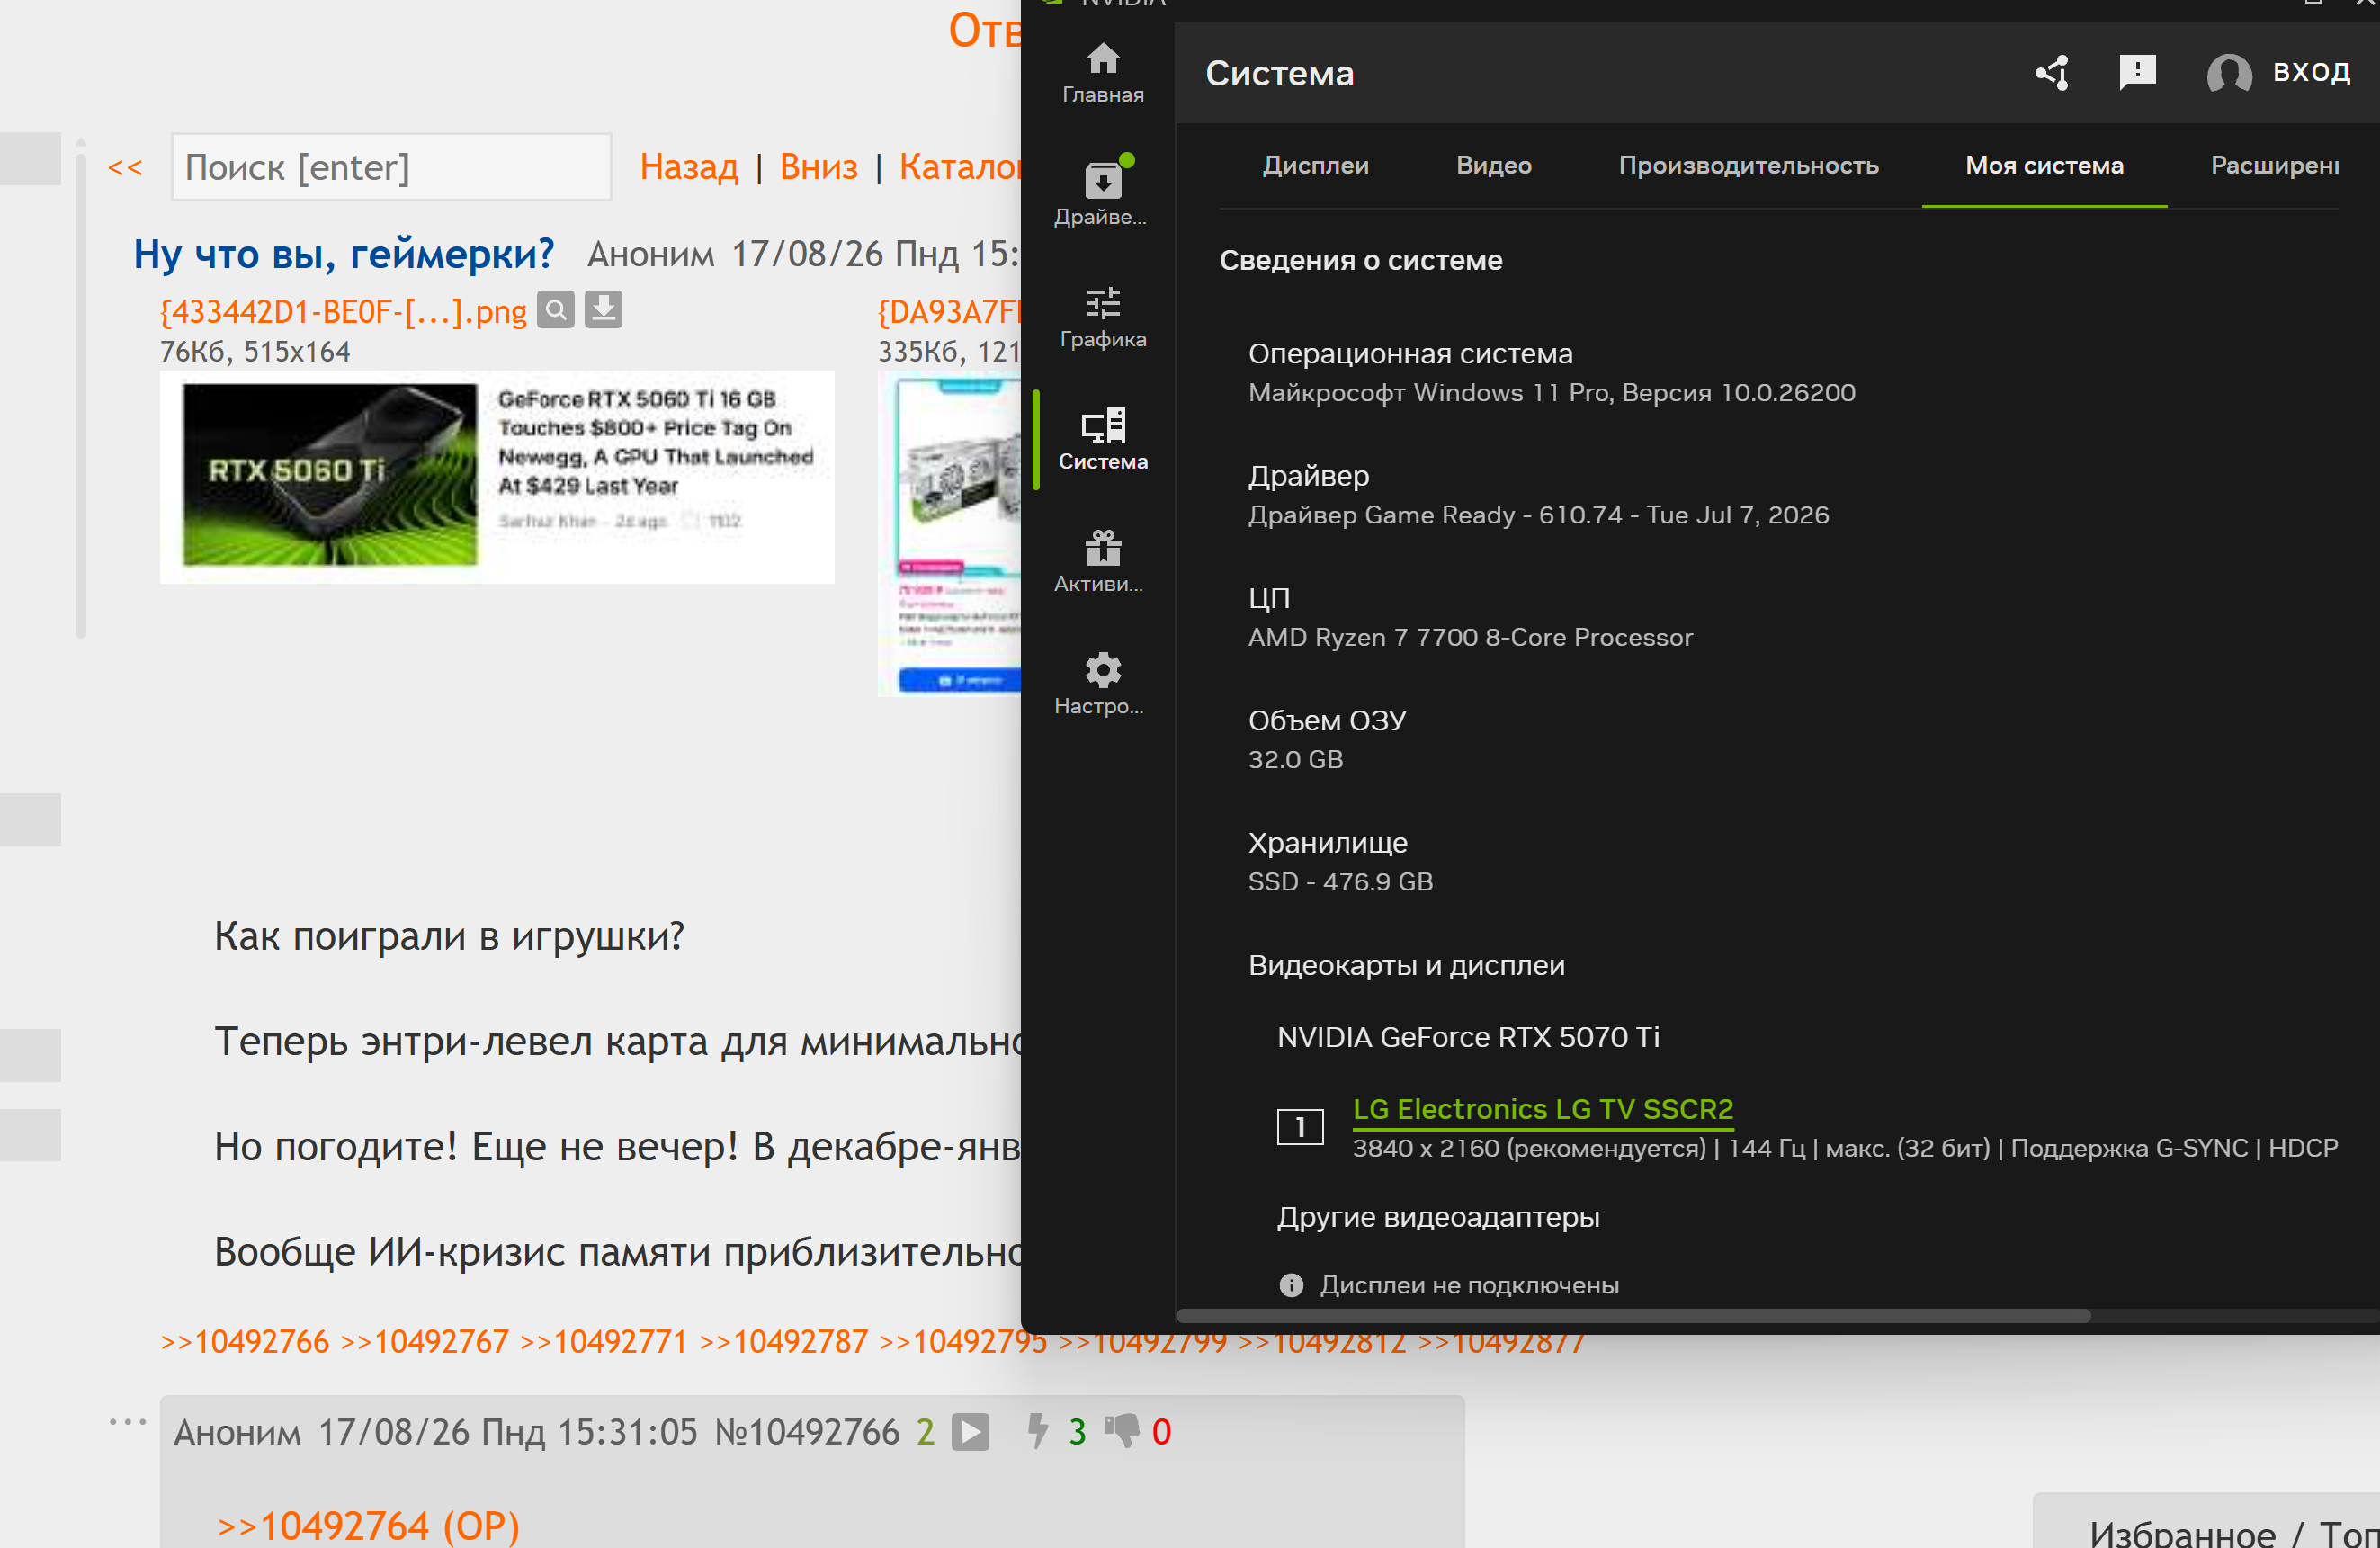
Task: Switch to the Видео tab
Action: [1493, 165]
